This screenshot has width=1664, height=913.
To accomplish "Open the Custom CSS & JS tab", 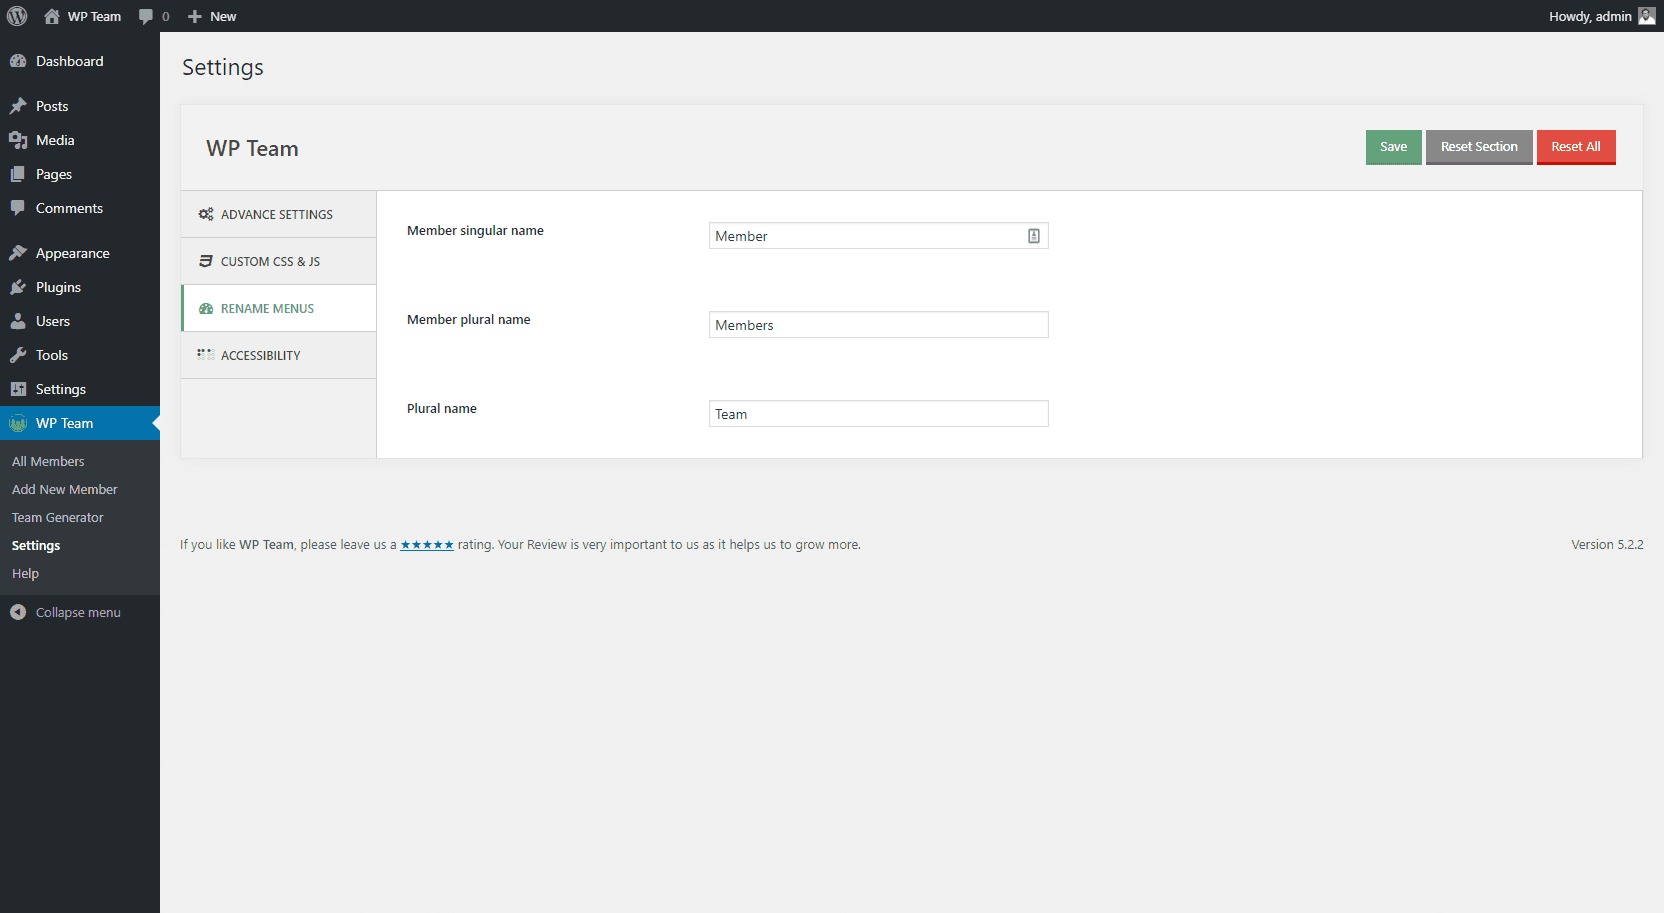I will (x=270, y=261).
